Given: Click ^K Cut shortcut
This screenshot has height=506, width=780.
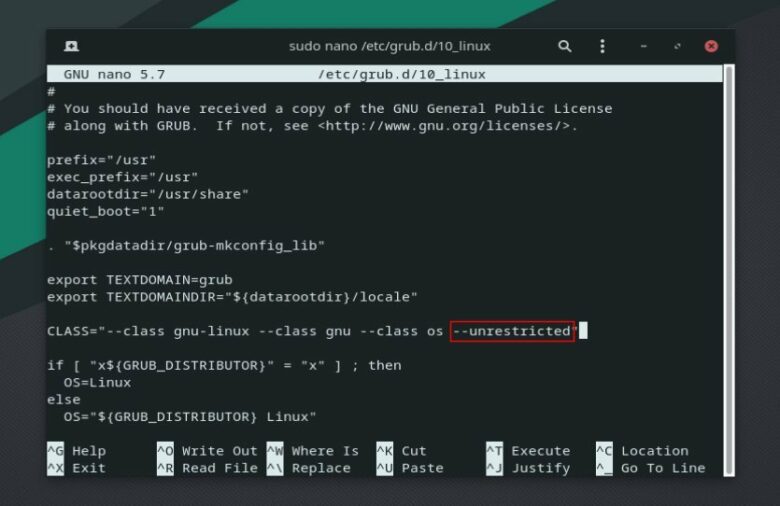Looking at the screenshot, I should click(x=401, y=451).
